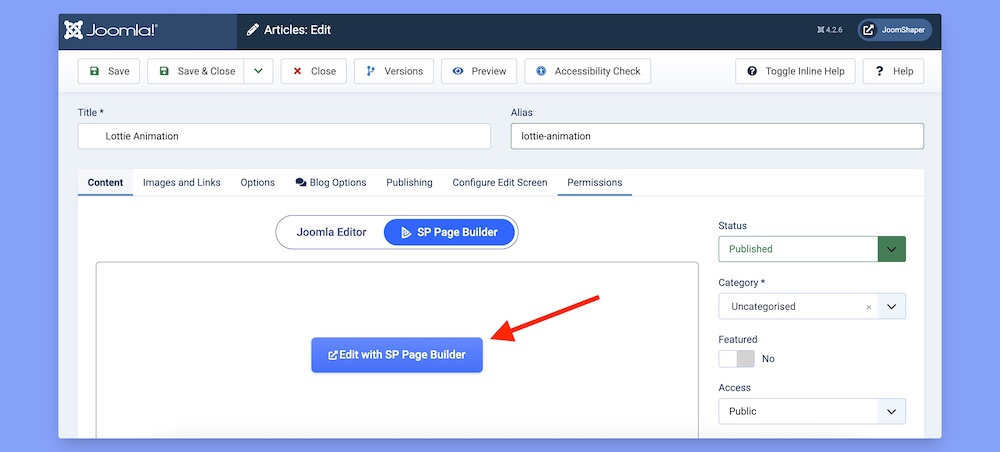Click the Preview eye icon

[x=458, y=71]
